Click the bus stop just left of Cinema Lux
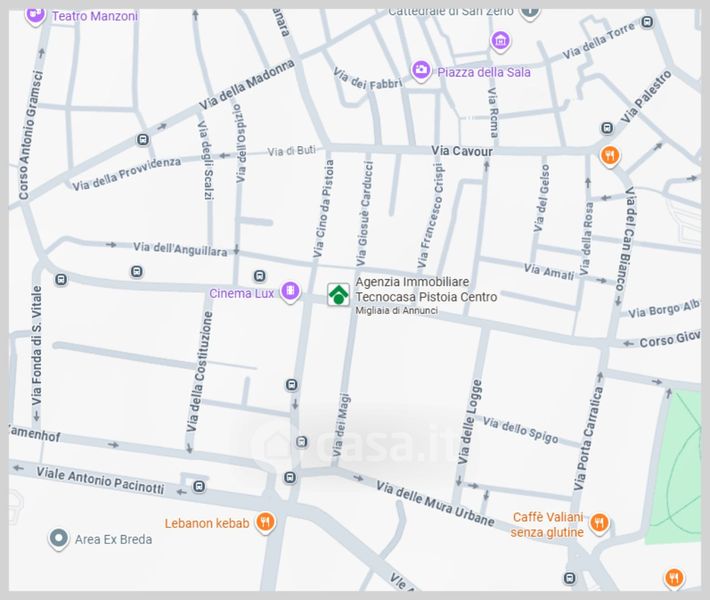Viewport: 710px width, 600px height. 260,276
